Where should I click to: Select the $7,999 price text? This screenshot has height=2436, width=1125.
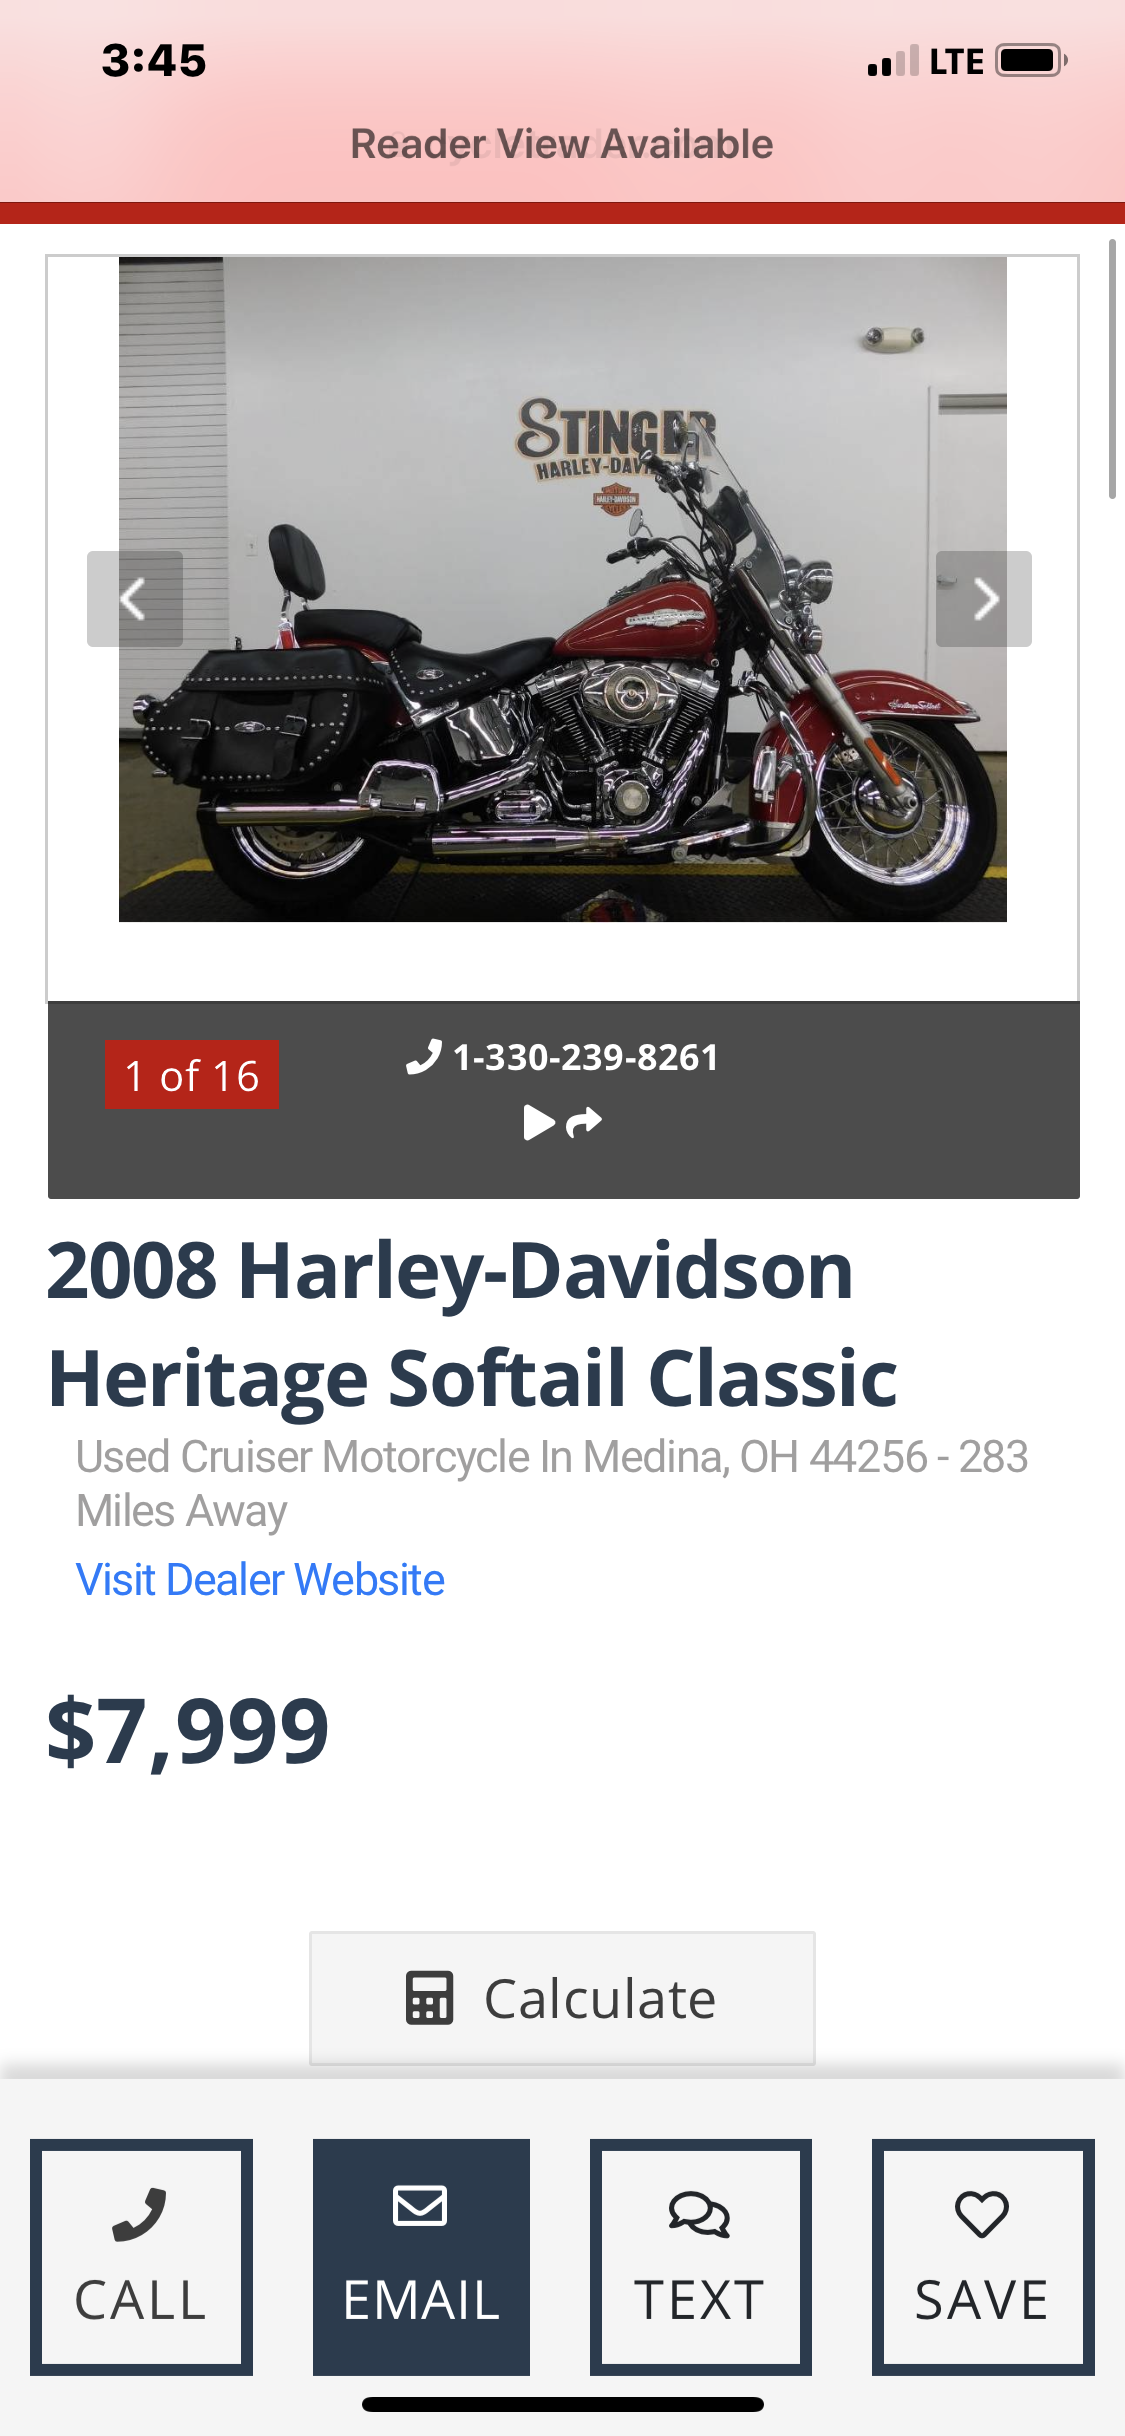point(188,1731)
